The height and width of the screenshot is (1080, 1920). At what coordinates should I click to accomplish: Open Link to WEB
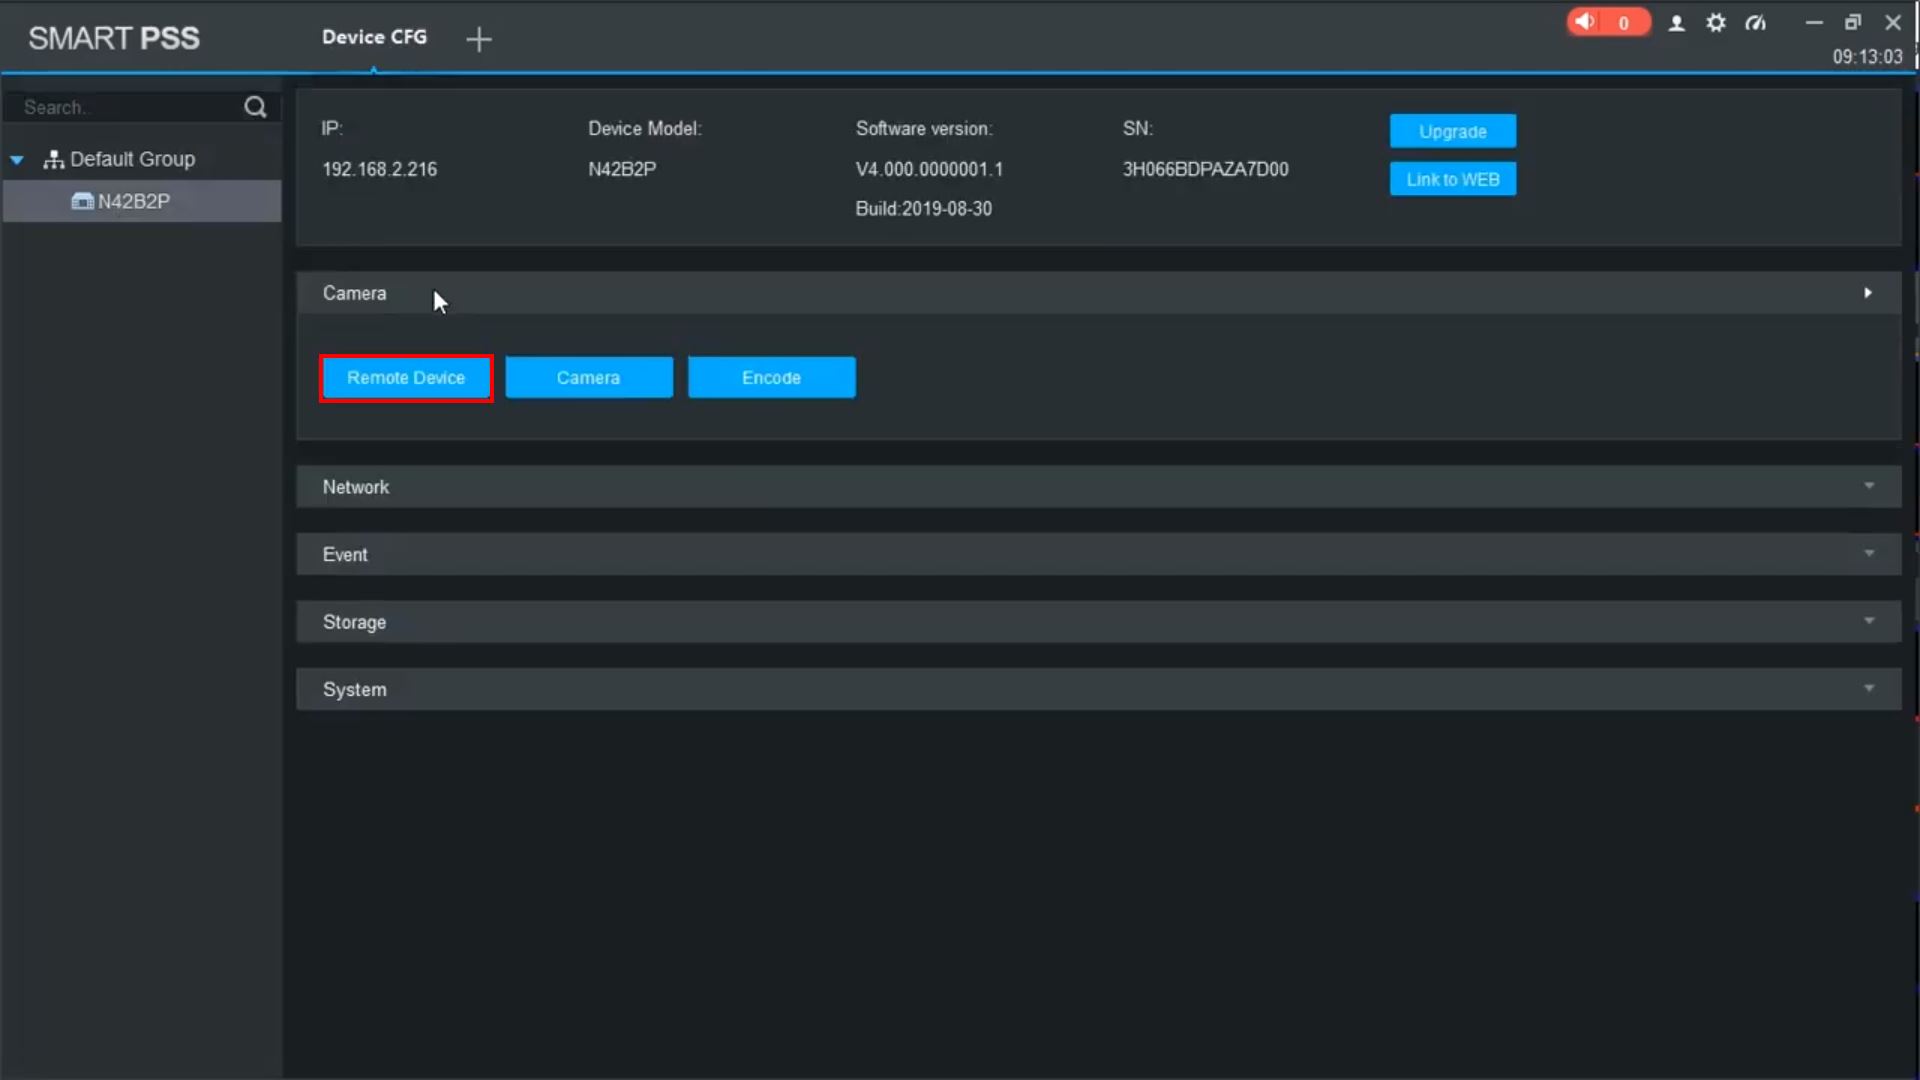pos(1452,179)
